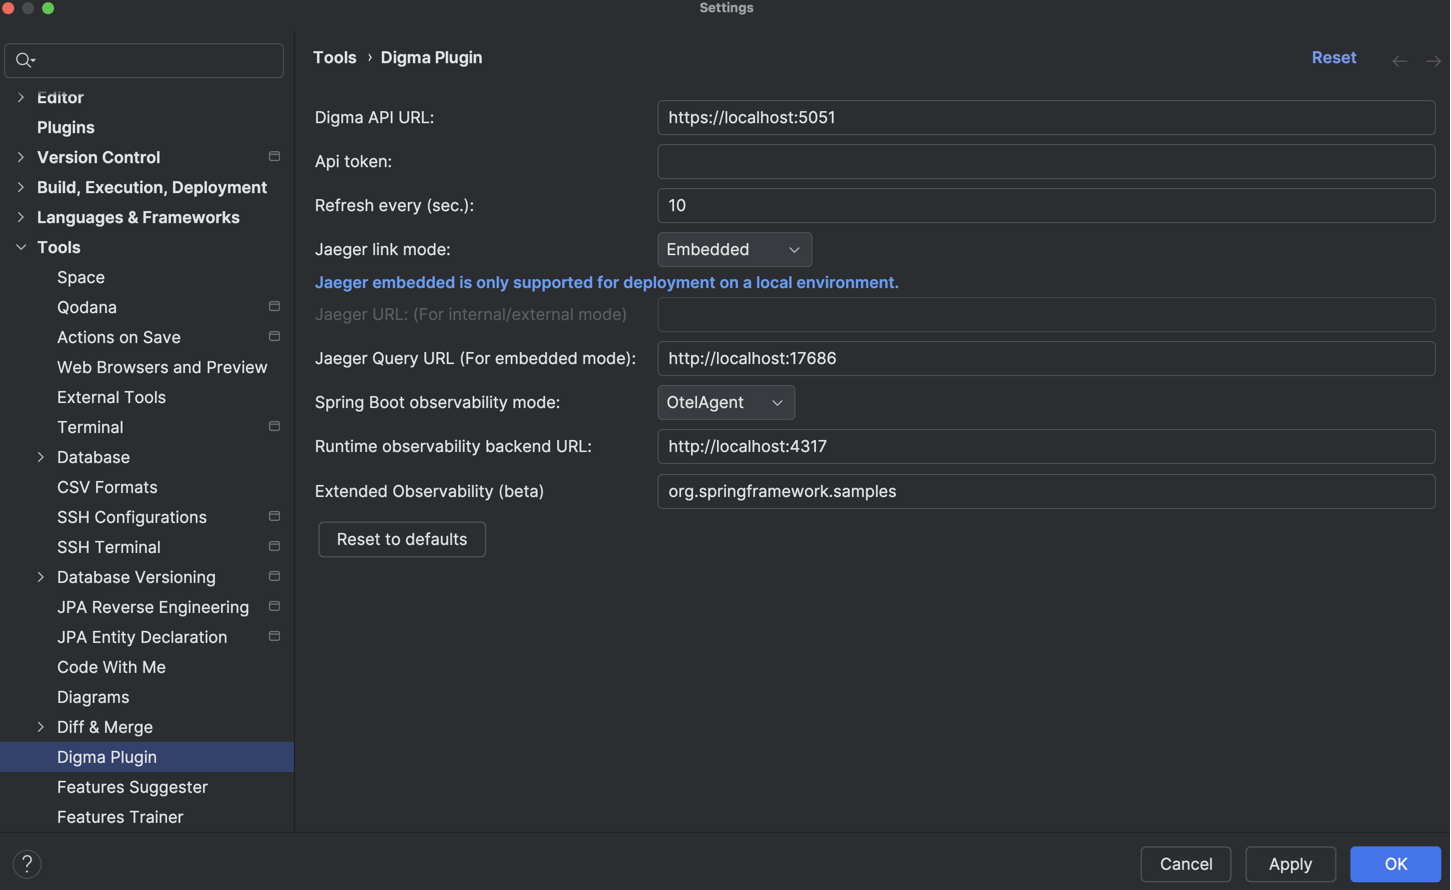Click the monitor icon beside Version Control
This screenshot has height=890, width=1451.
point(274,156)
